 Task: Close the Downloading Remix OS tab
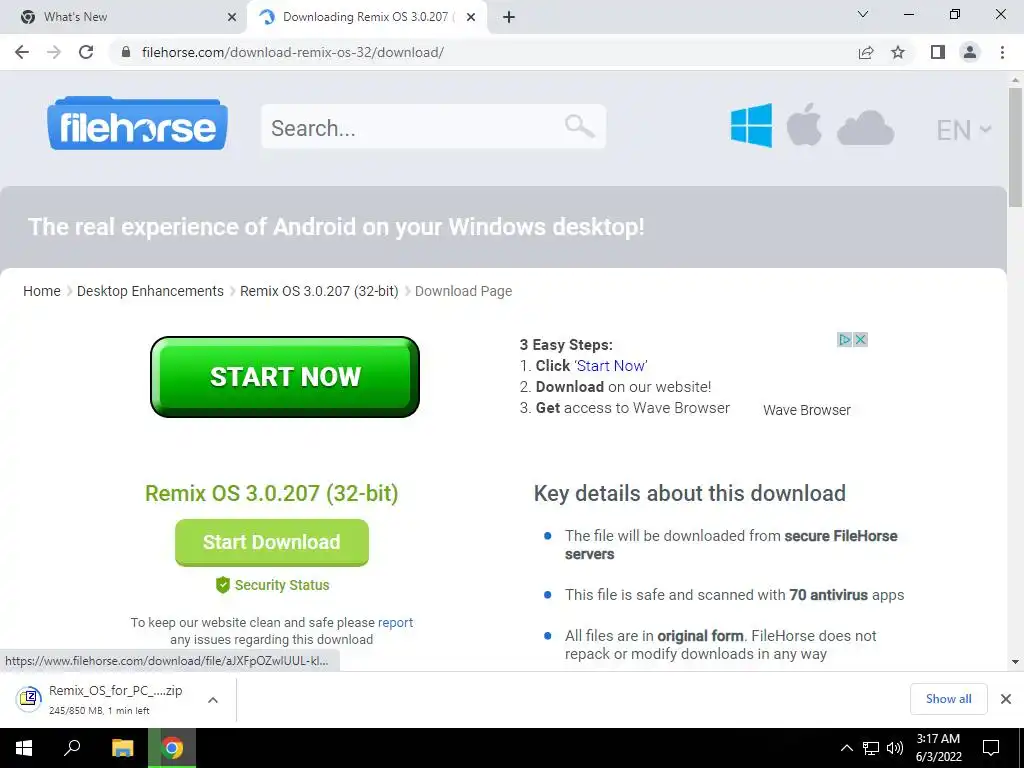(x=471, y=17)
